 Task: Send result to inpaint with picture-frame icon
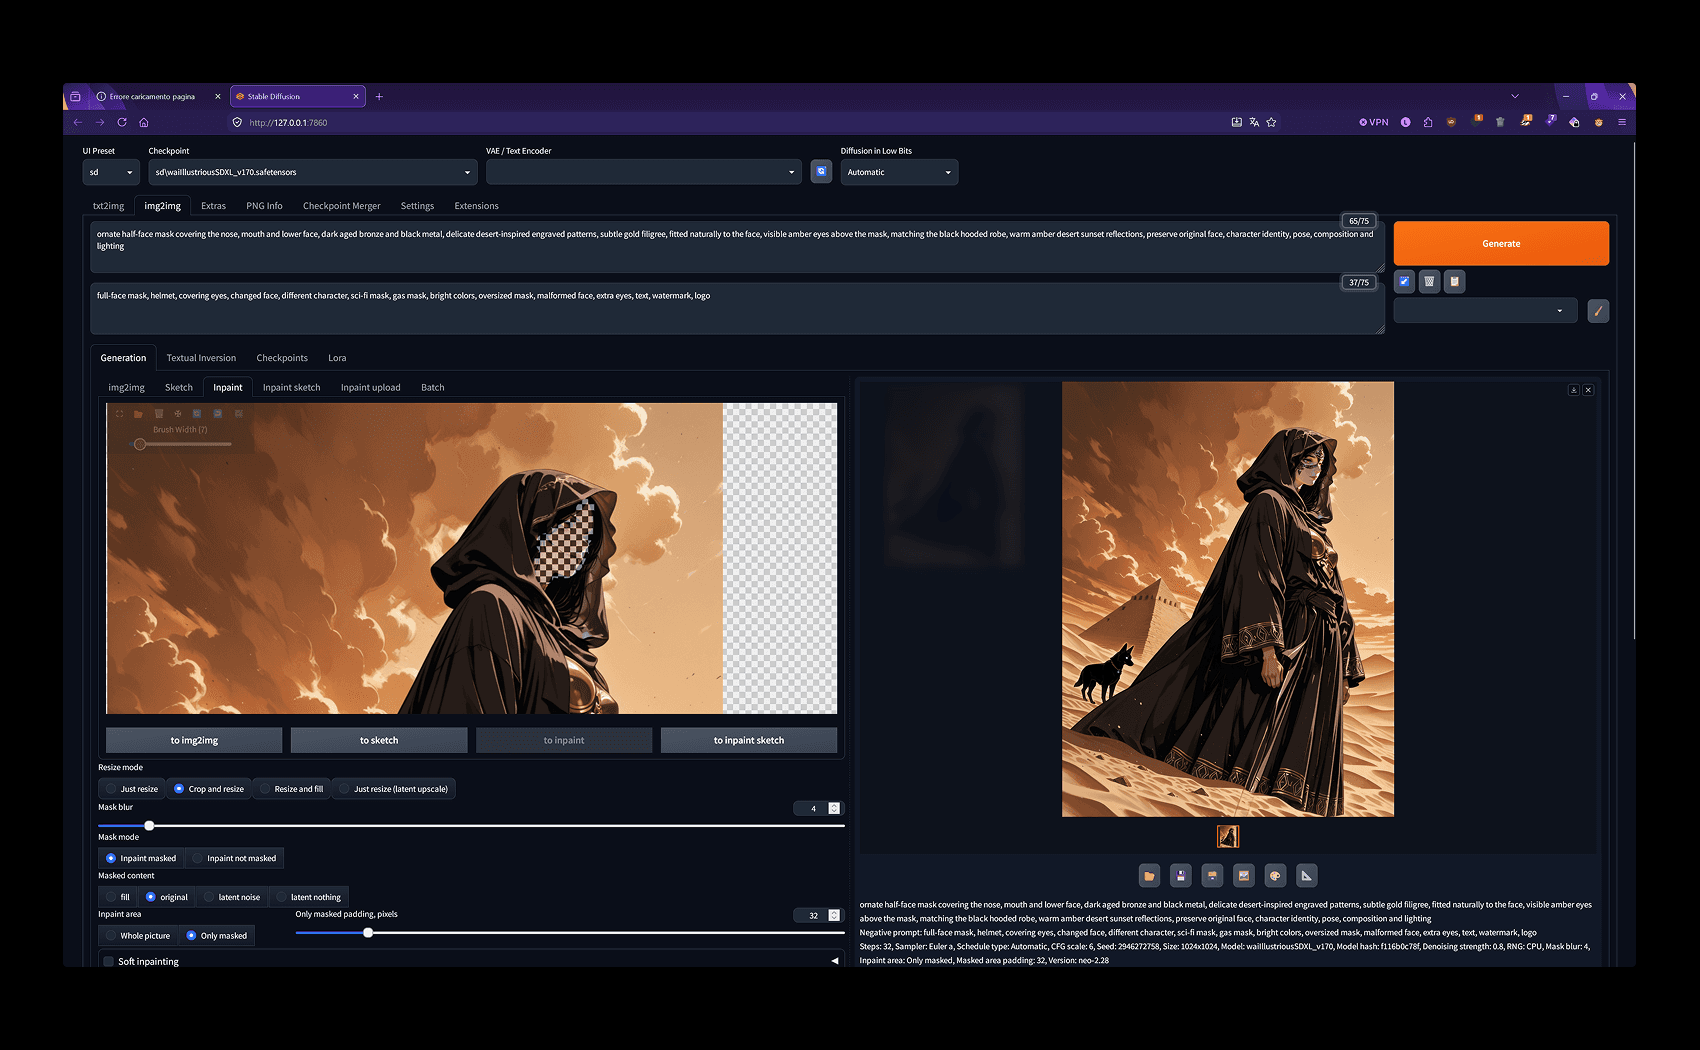pyautogui.click(x=1244, y=876)
